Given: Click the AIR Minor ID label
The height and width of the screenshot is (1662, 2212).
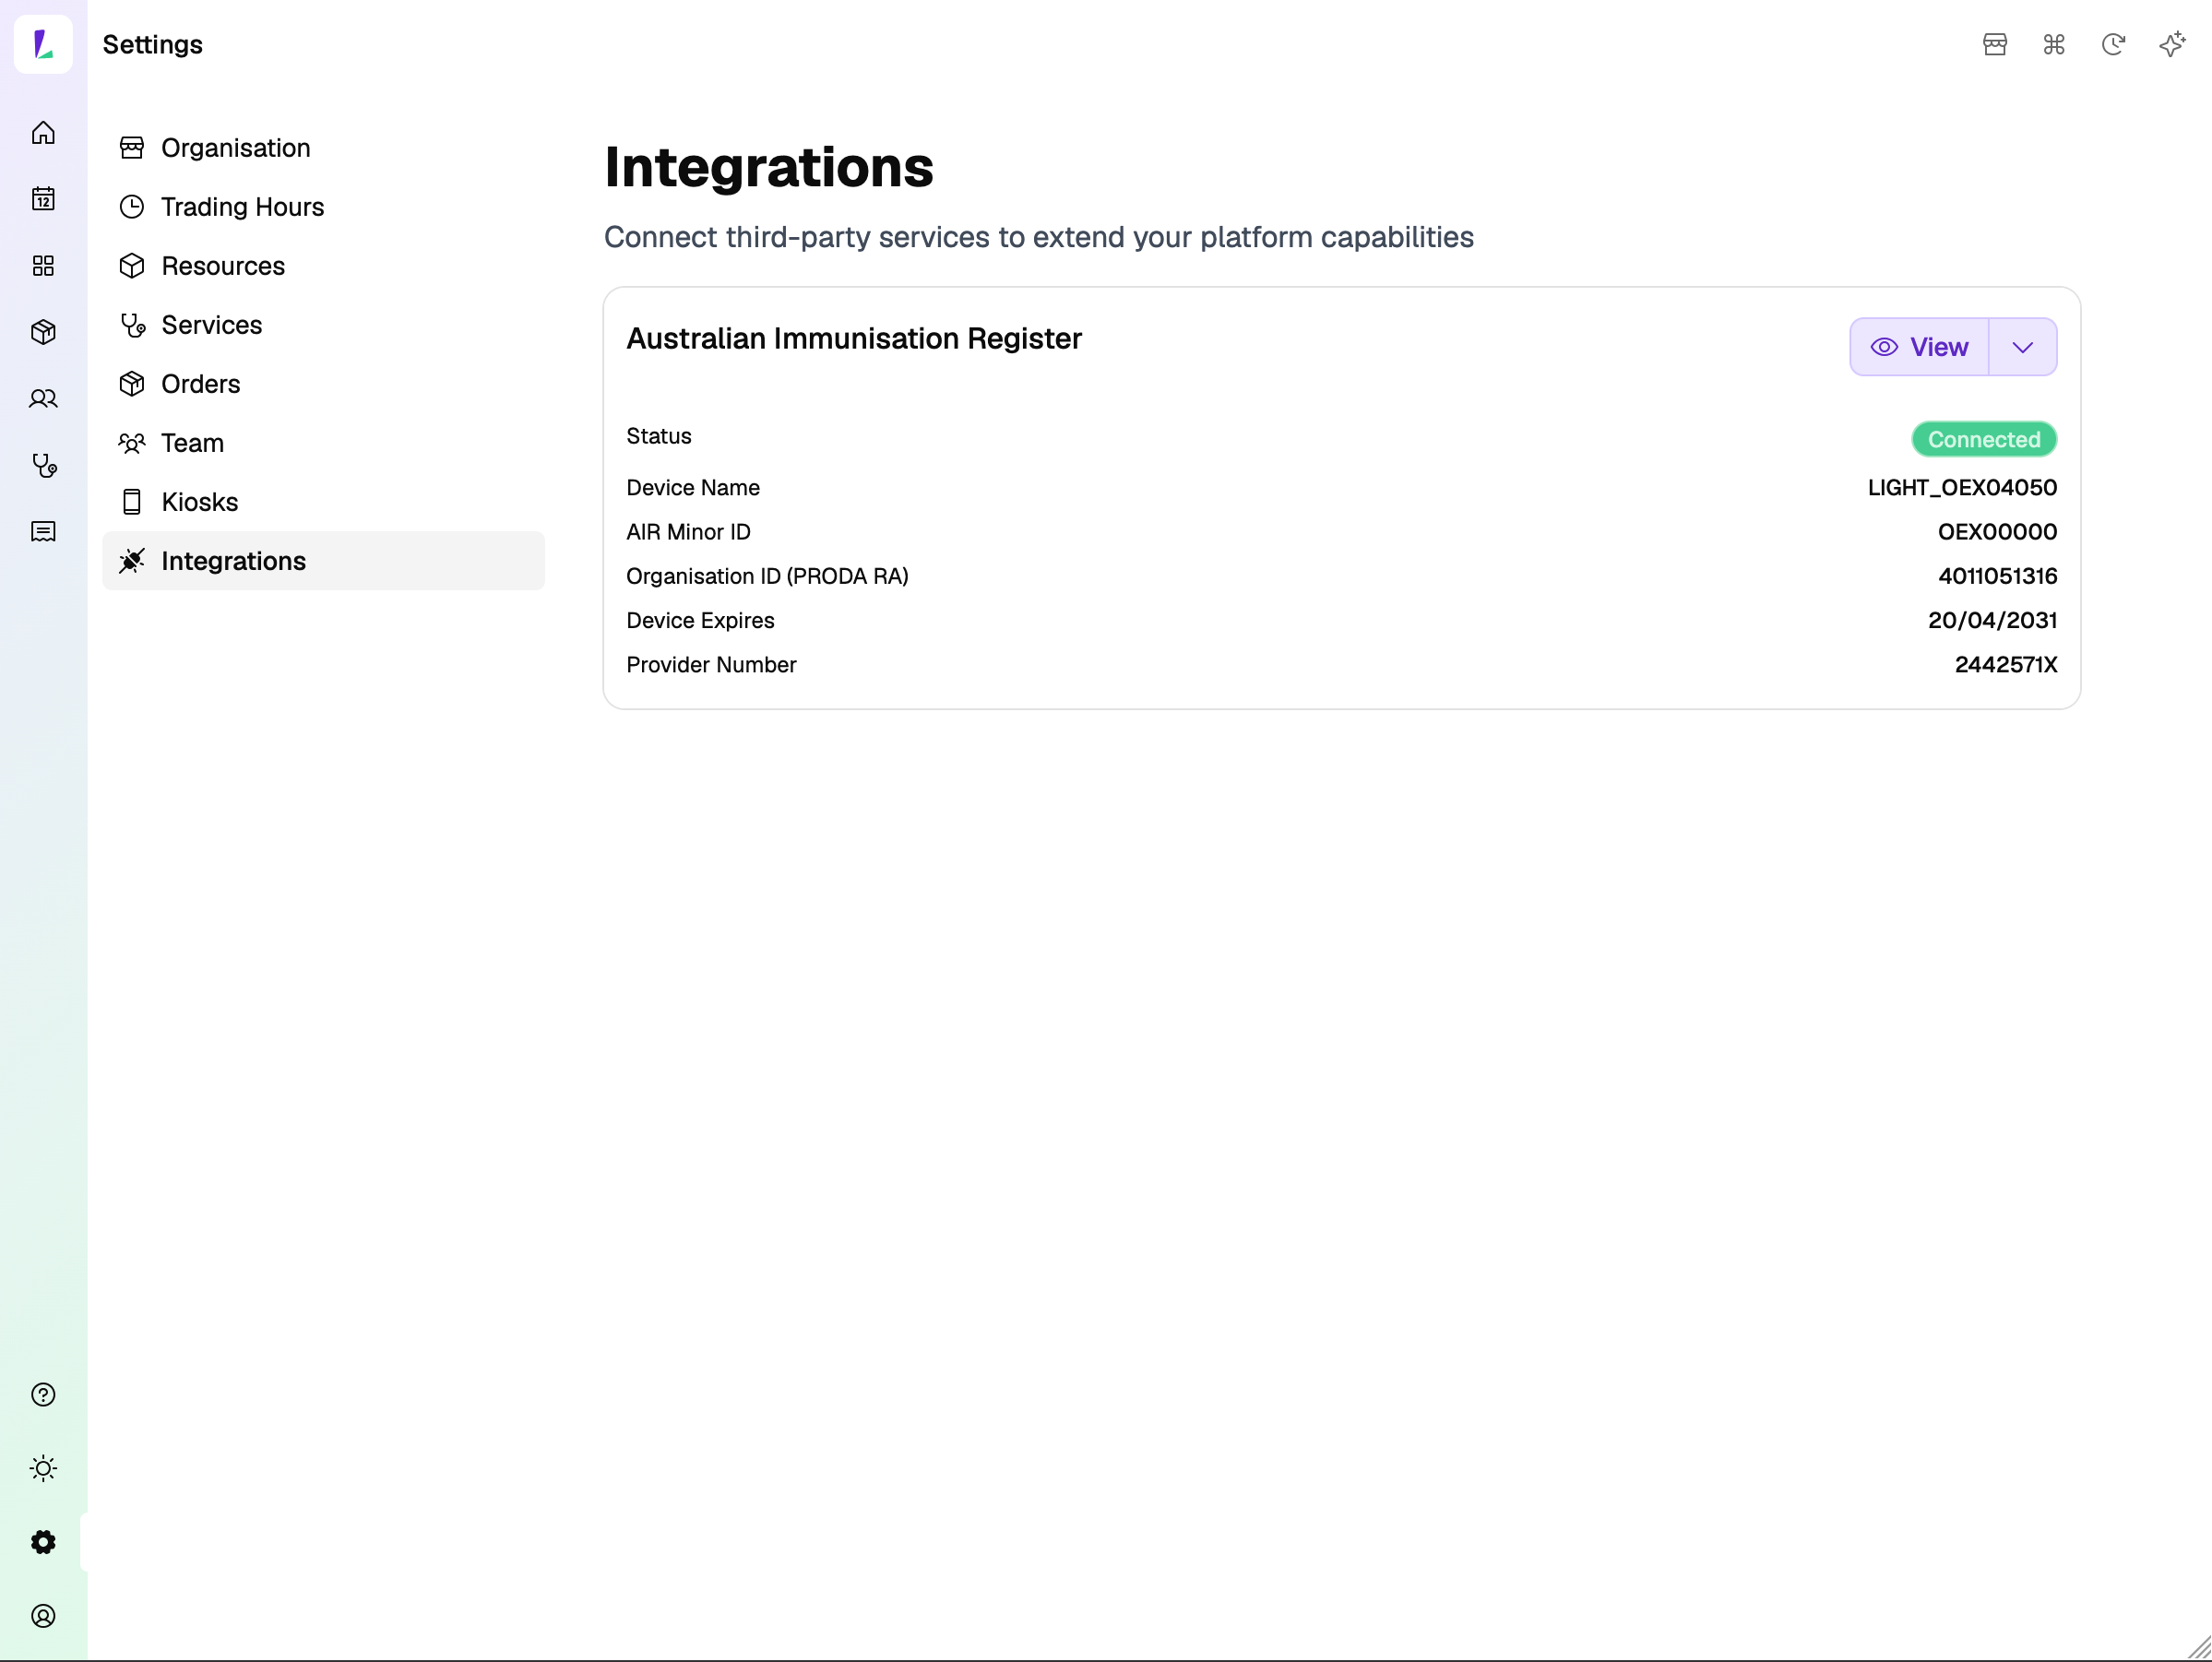Looking at the screenshot, I should (x=688, y=532).
